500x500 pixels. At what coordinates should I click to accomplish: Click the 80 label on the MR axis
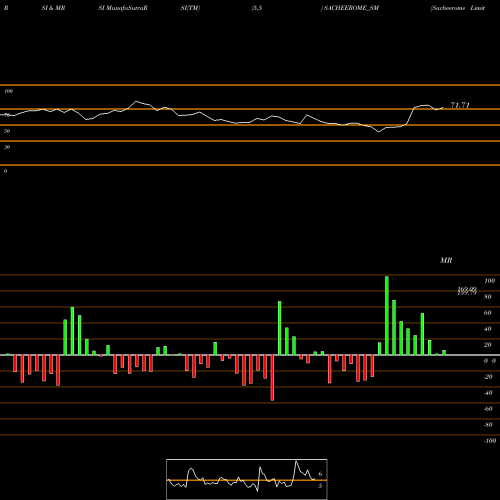[488, 297]
